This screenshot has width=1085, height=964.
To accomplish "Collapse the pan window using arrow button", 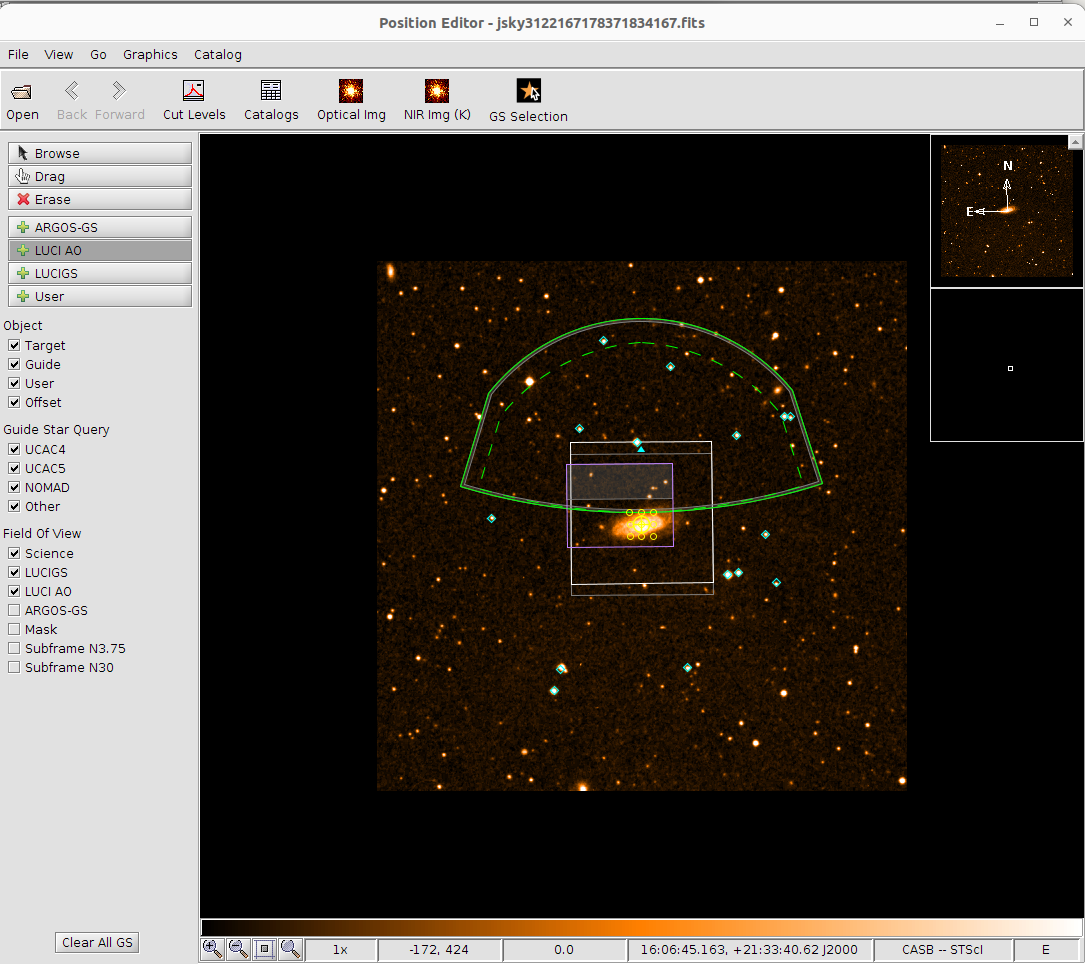I will [x=1075, y=143].
